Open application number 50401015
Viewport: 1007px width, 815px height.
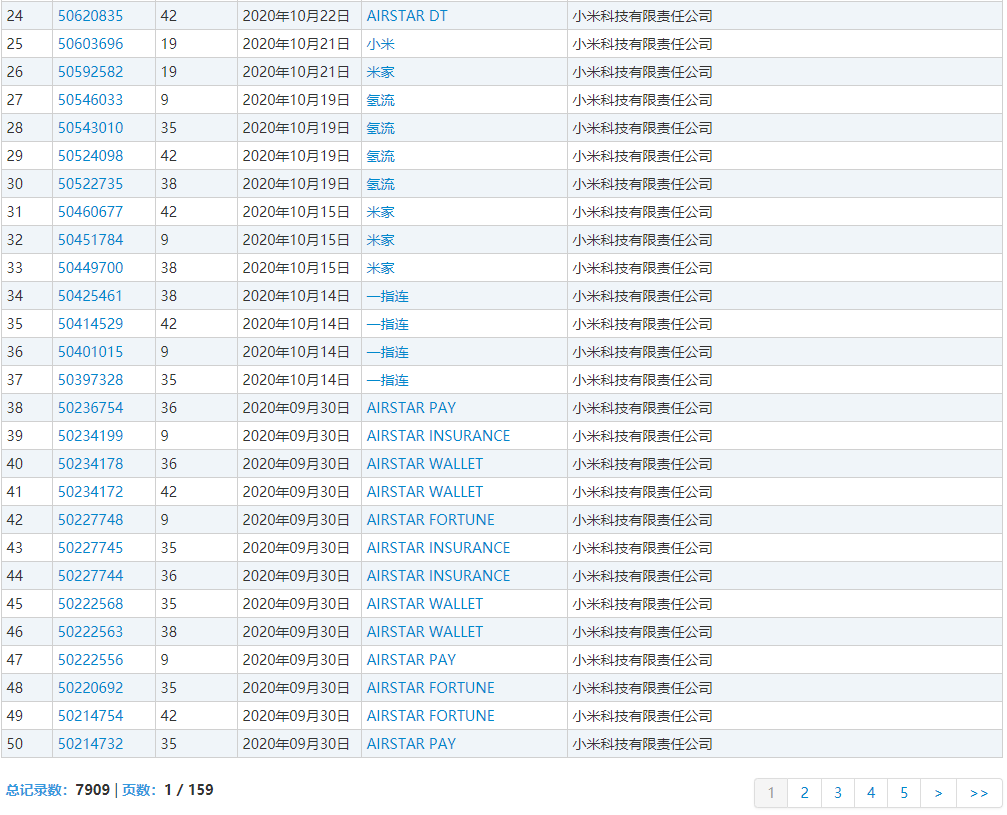(x=91, y=352)
